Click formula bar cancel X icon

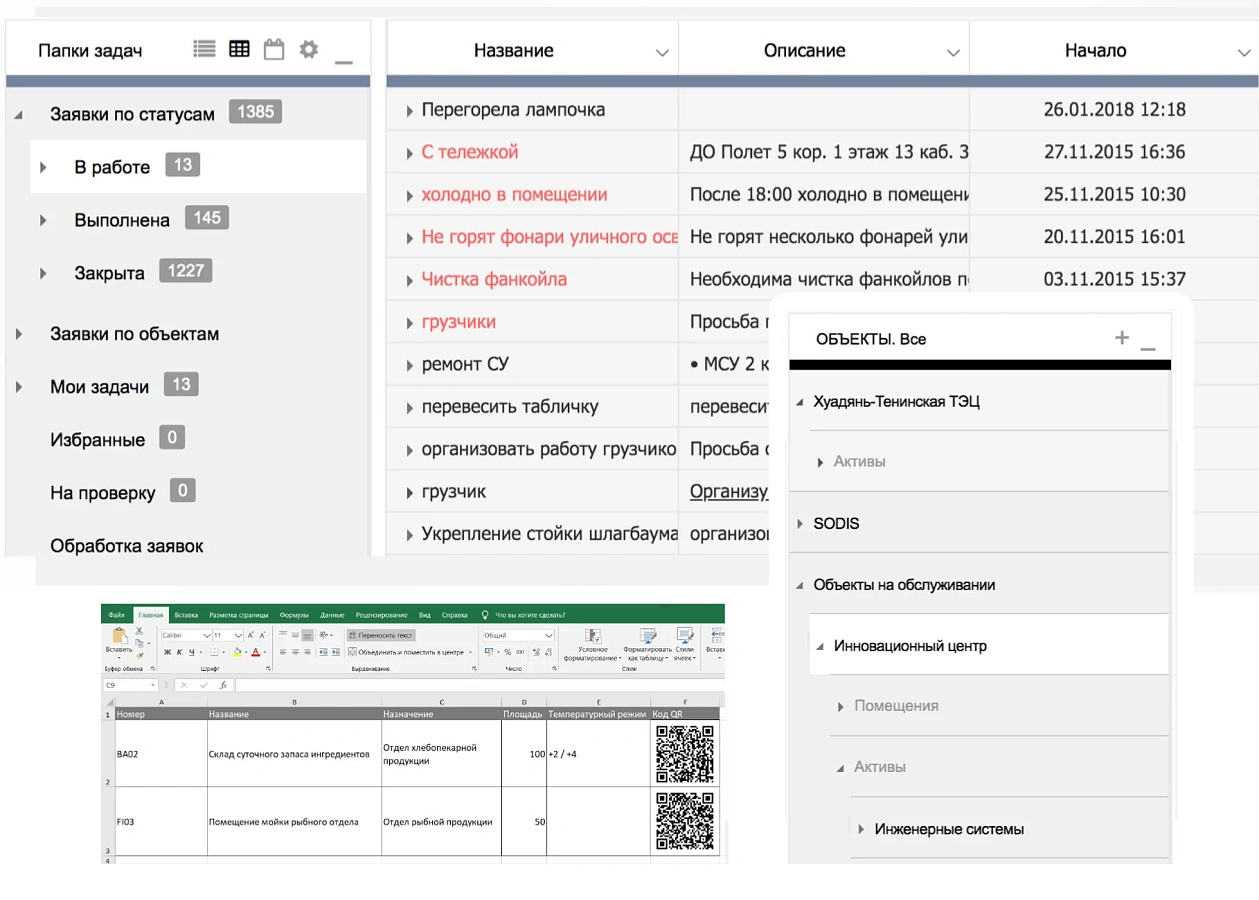click(x=184, y=685)
